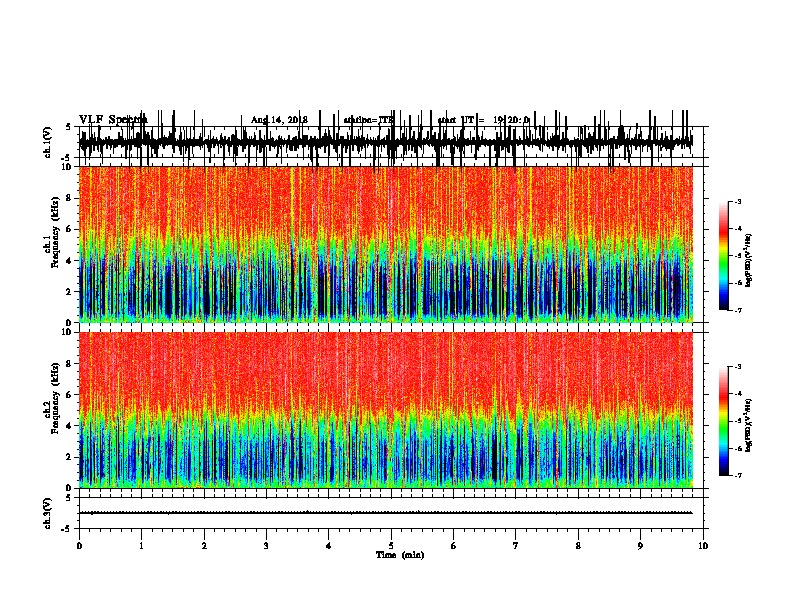This screenshot has height=612, width=792.
Task: Click time axis tick label "9"
Action: click(640, 546)
